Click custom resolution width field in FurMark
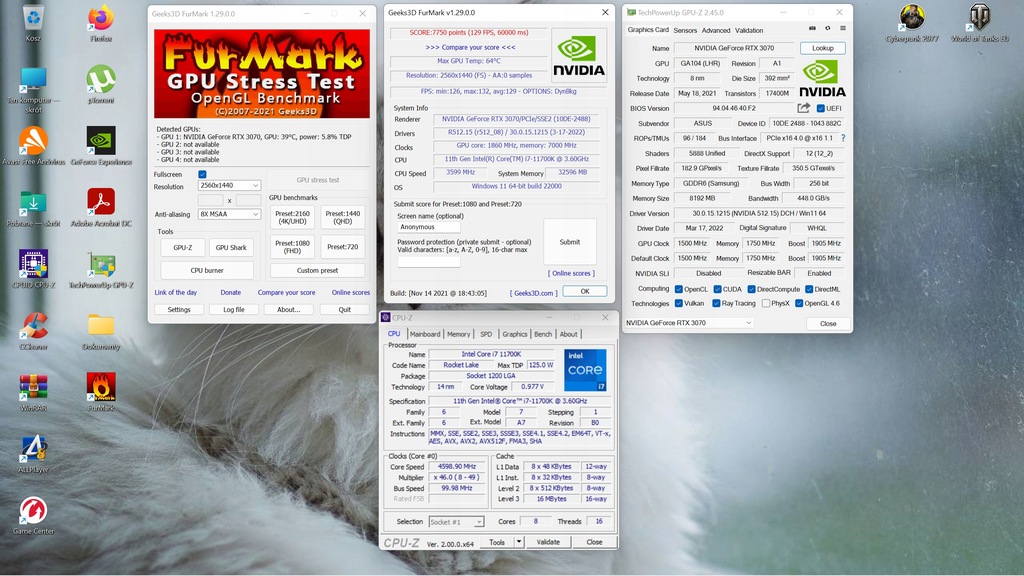 tap(210, 200)
